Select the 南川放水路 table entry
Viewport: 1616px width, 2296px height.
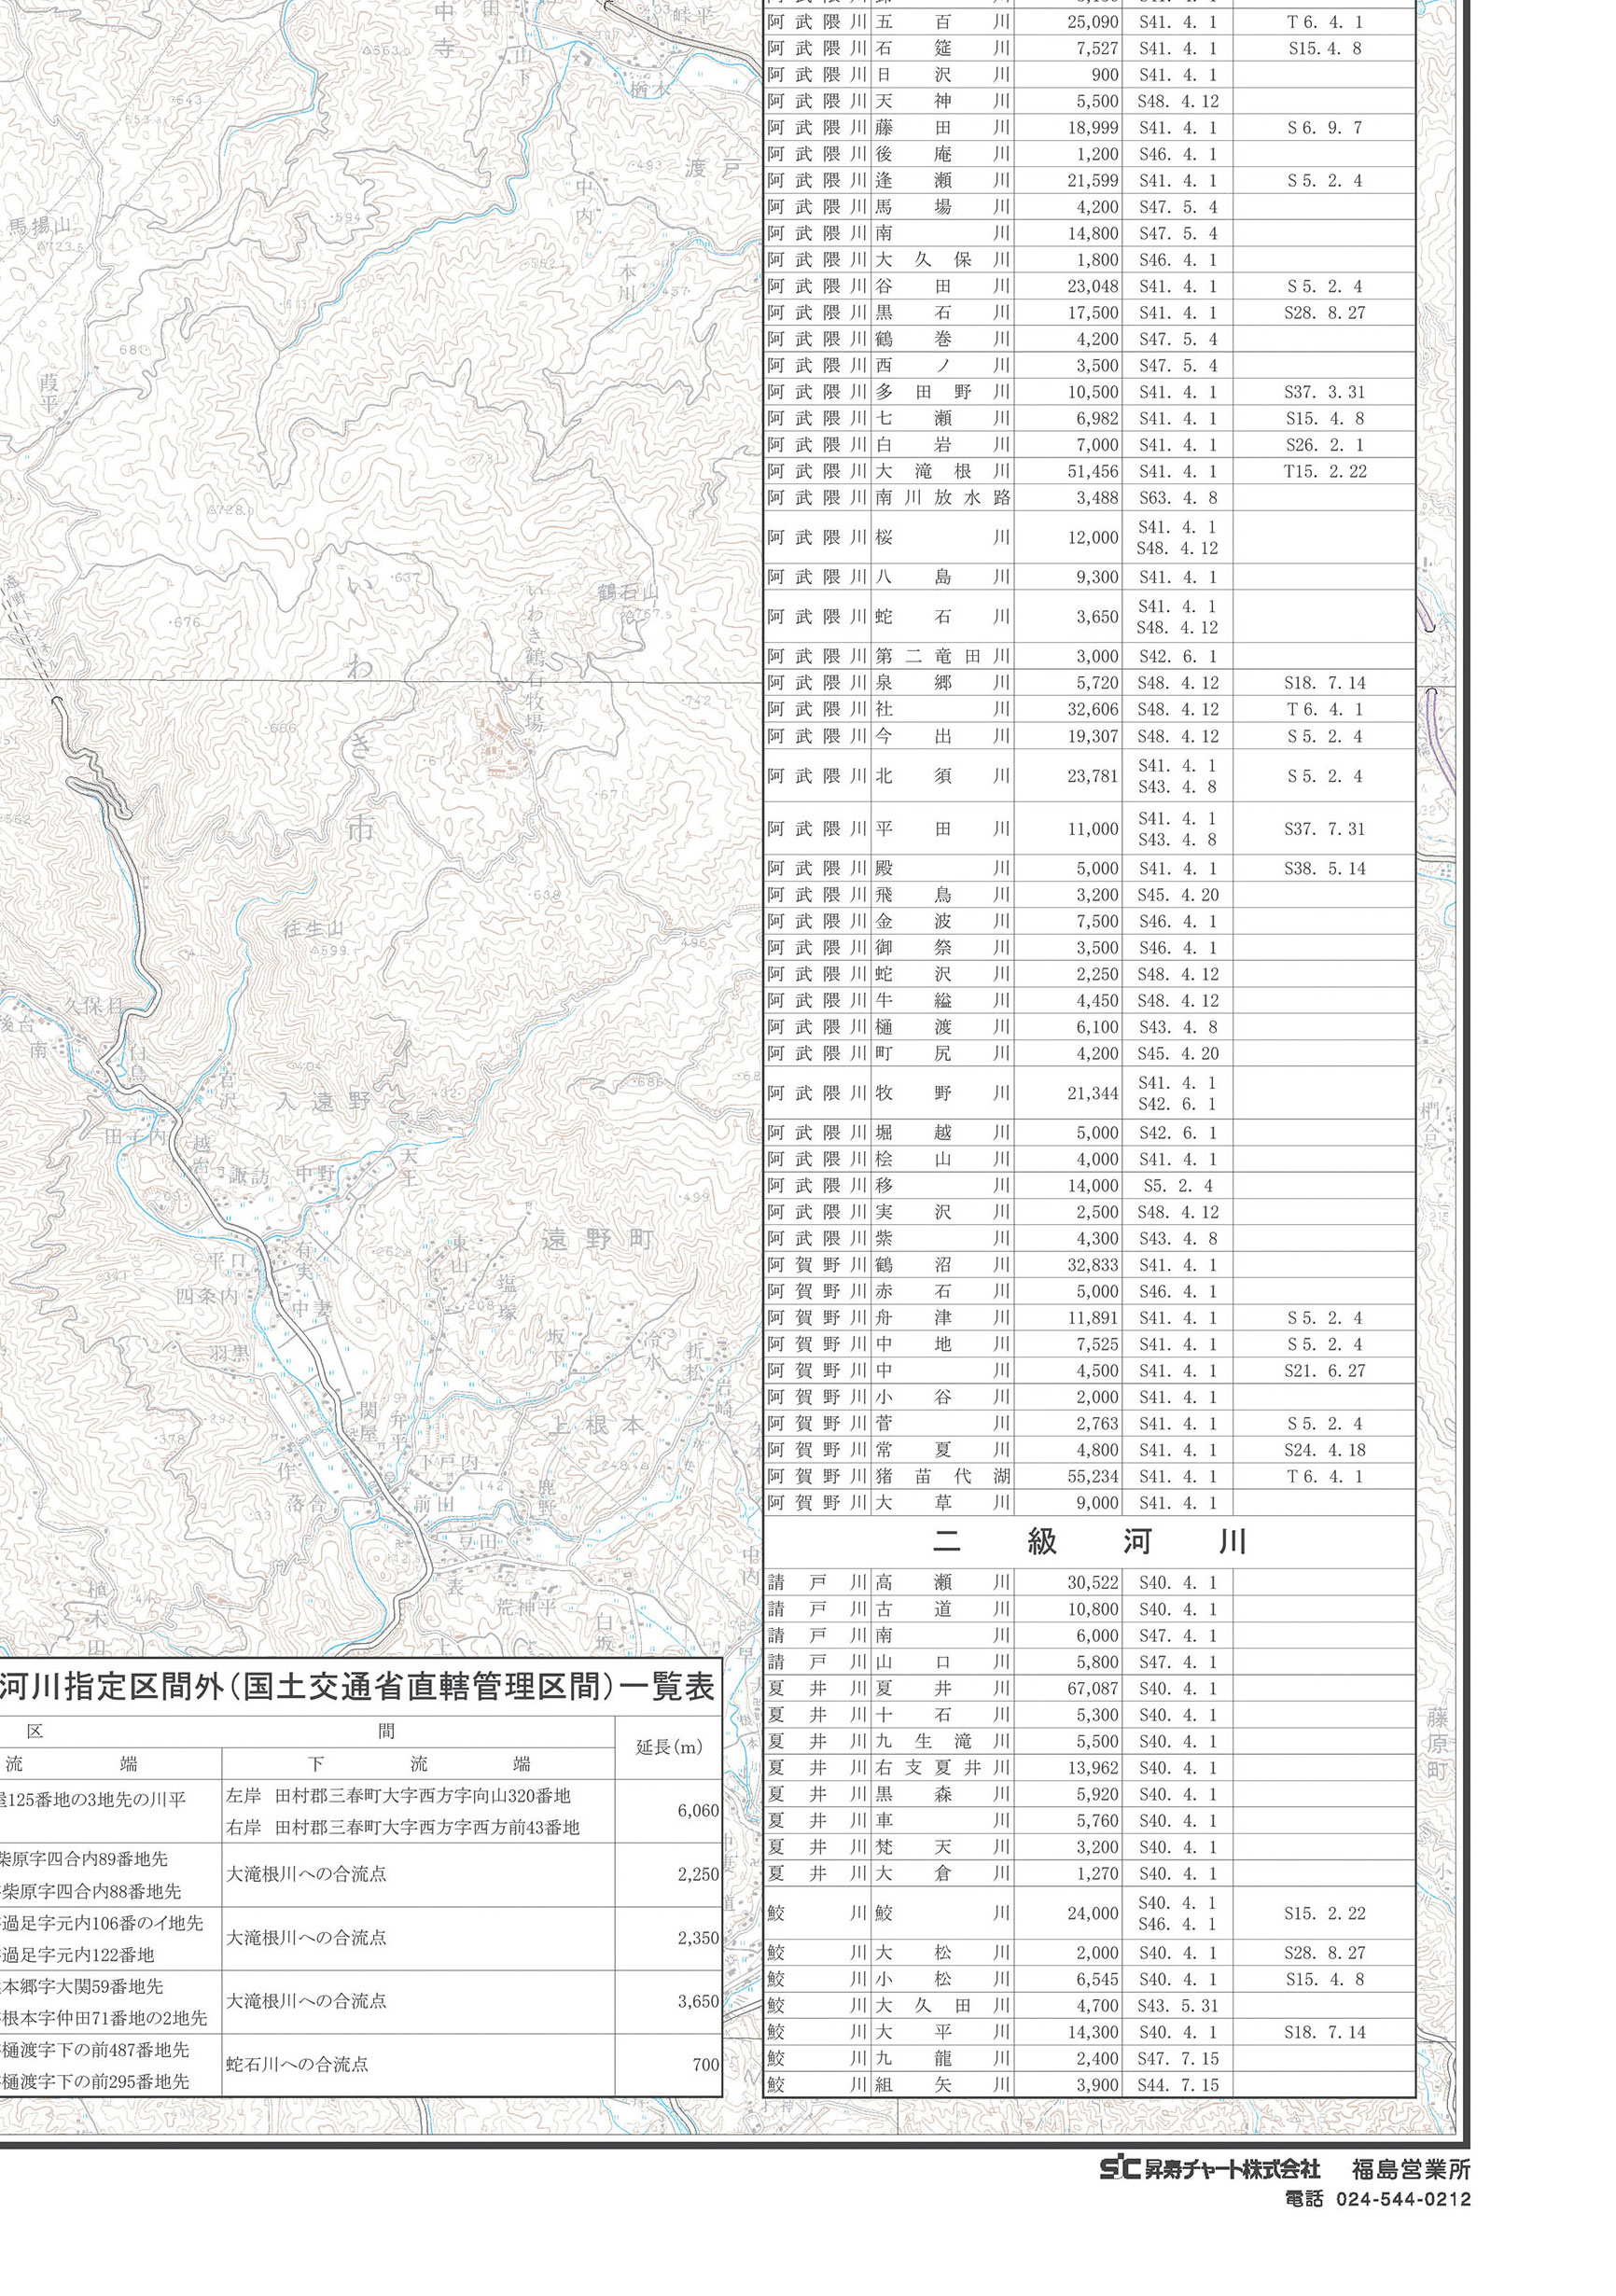pyautogui.click(x=942, y=498)
